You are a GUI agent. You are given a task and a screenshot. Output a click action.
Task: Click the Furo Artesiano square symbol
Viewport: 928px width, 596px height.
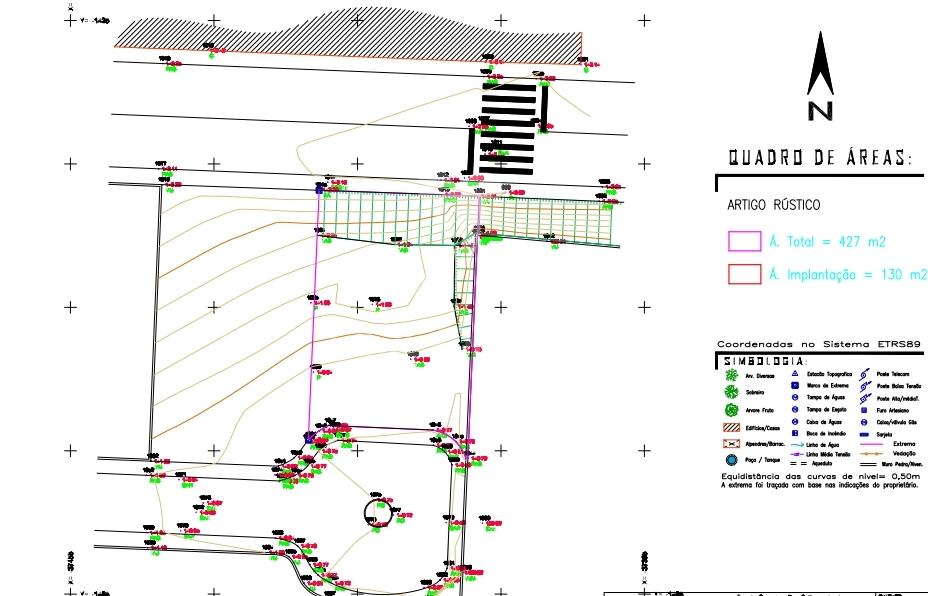[864, 410]
